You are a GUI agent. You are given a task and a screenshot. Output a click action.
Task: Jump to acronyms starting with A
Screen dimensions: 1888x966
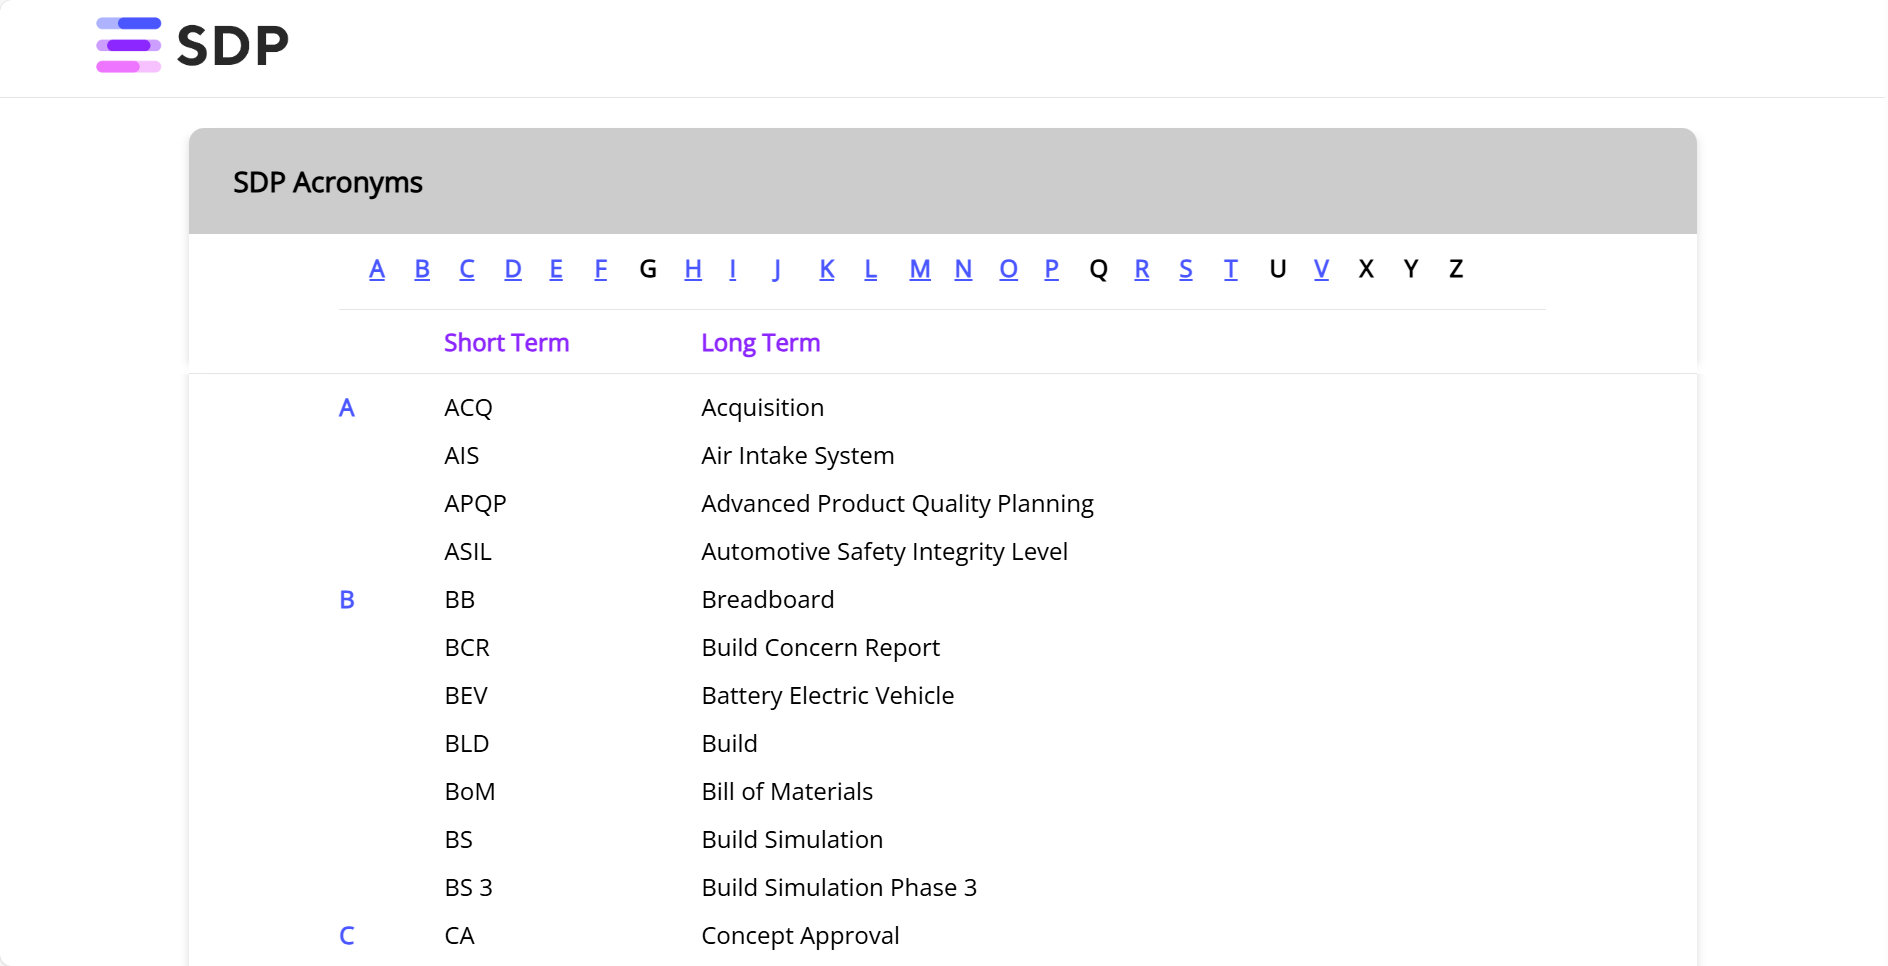(x=377, y=269)
